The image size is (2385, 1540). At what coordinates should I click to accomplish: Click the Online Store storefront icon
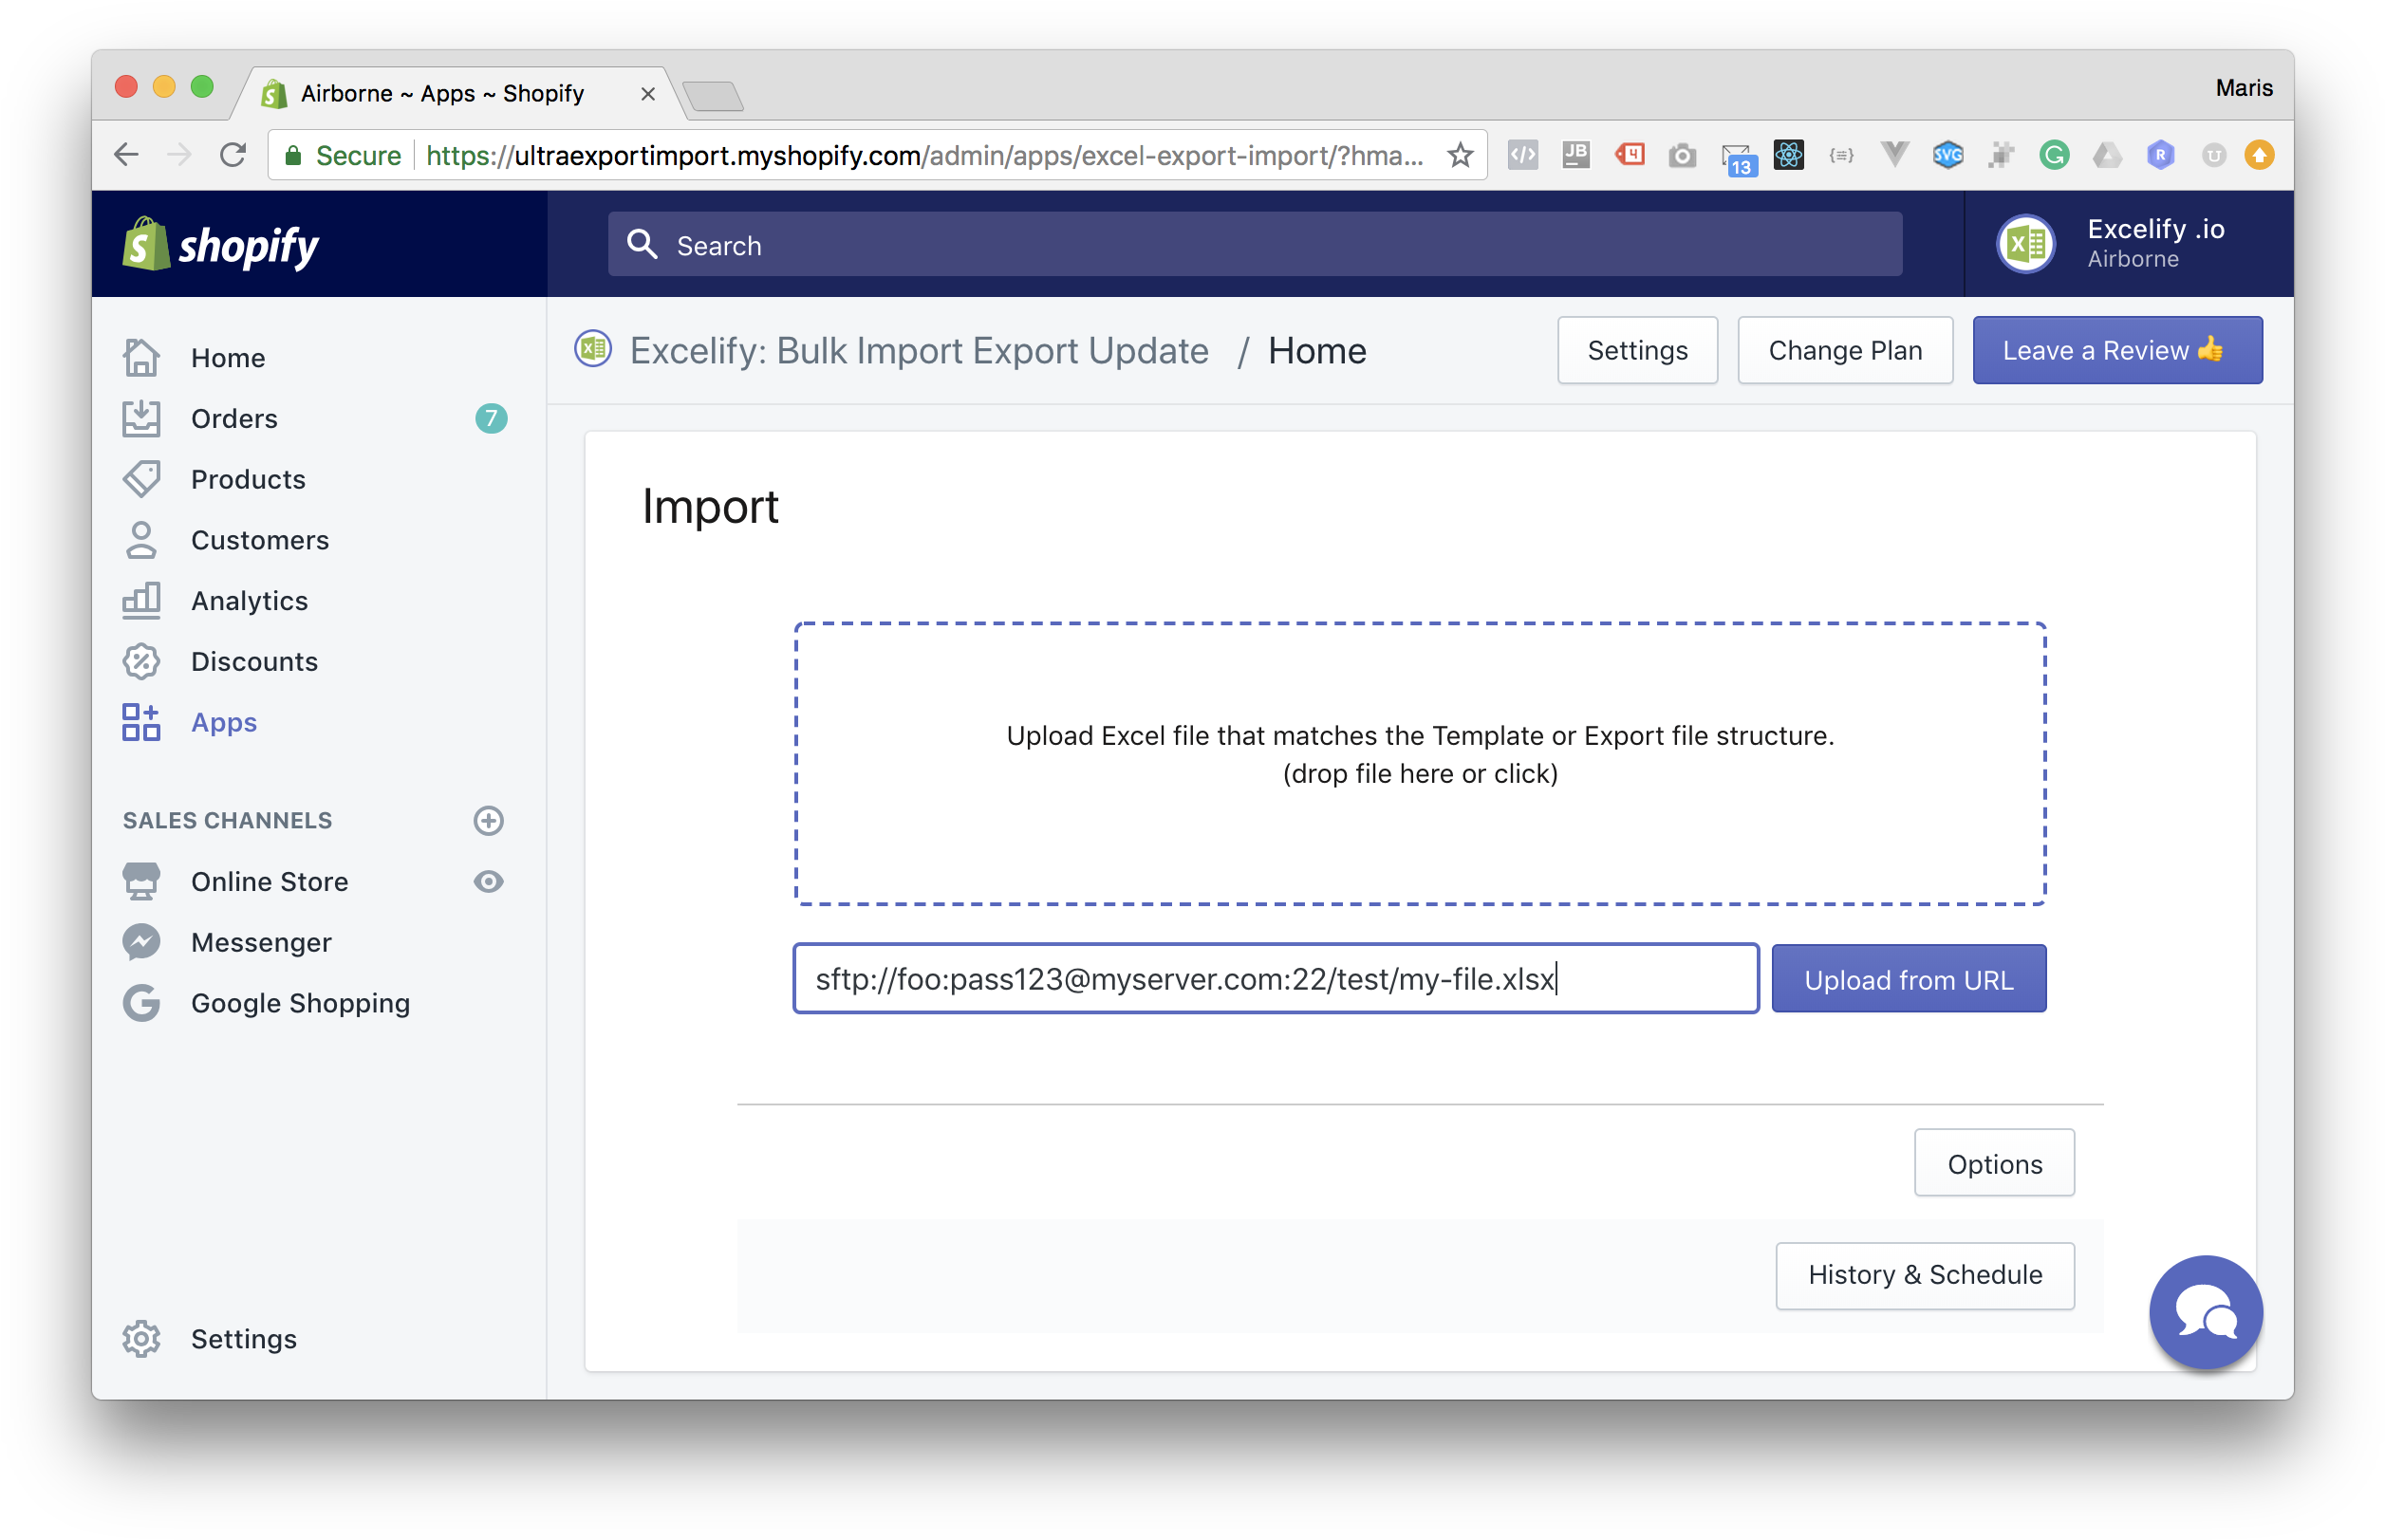[x=141, y=881]
